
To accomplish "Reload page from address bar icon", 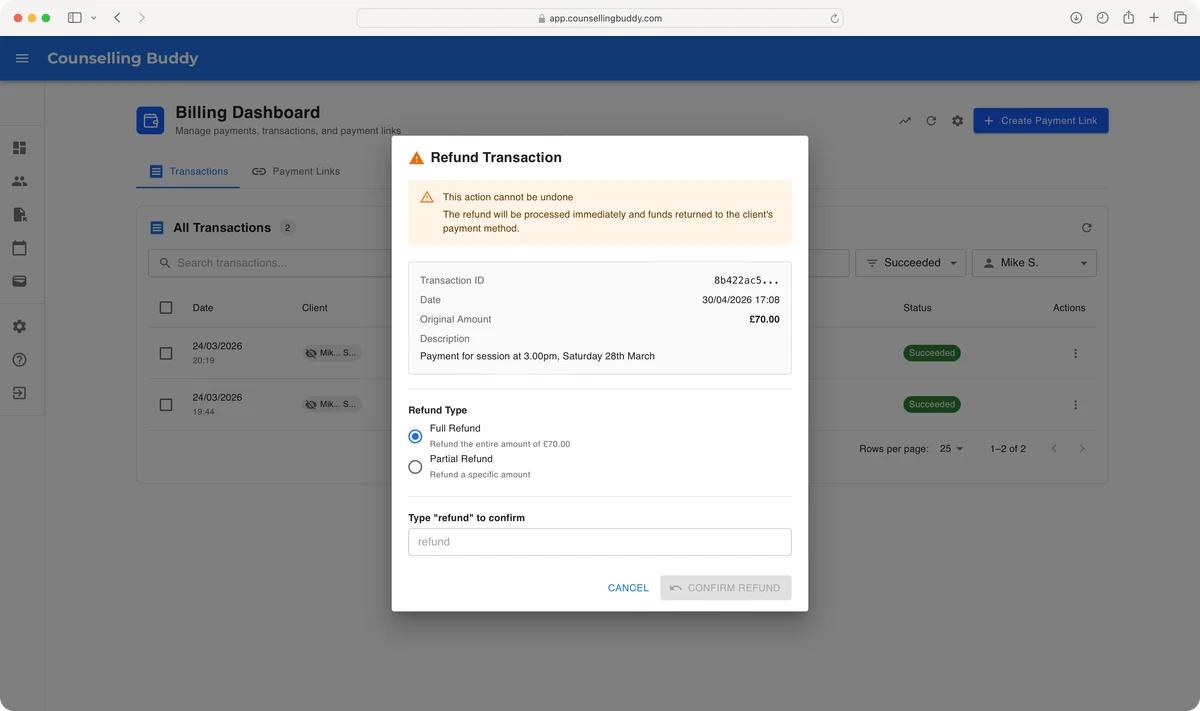I will click(834, 18).
